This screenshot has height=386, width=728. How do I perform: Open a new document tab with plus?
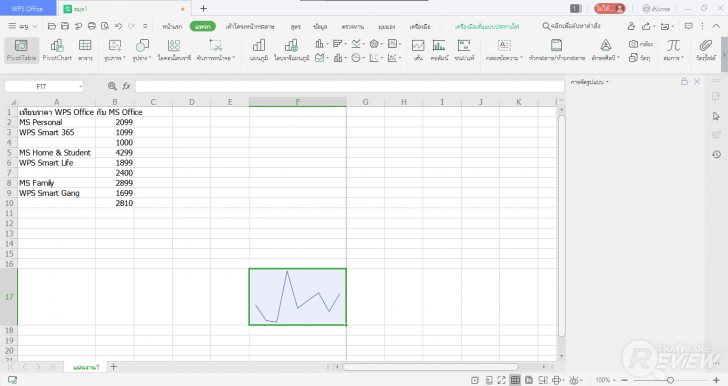coord(203,8)
